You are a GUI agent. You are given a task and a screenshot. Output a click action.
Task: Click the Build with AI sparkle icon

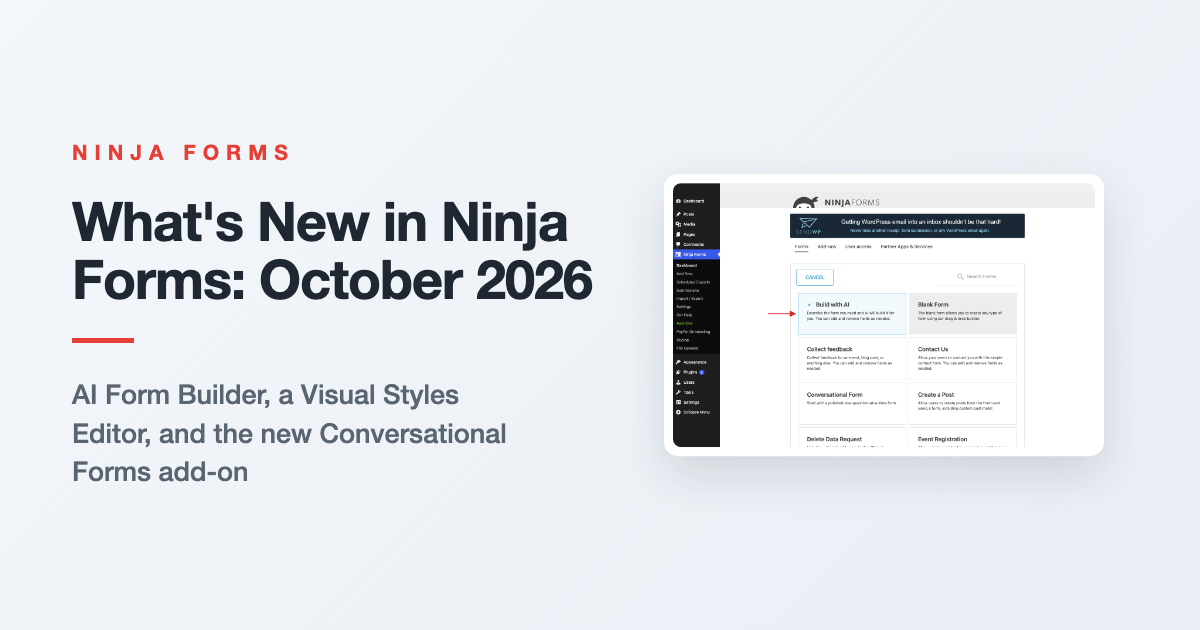coord(809,304)
